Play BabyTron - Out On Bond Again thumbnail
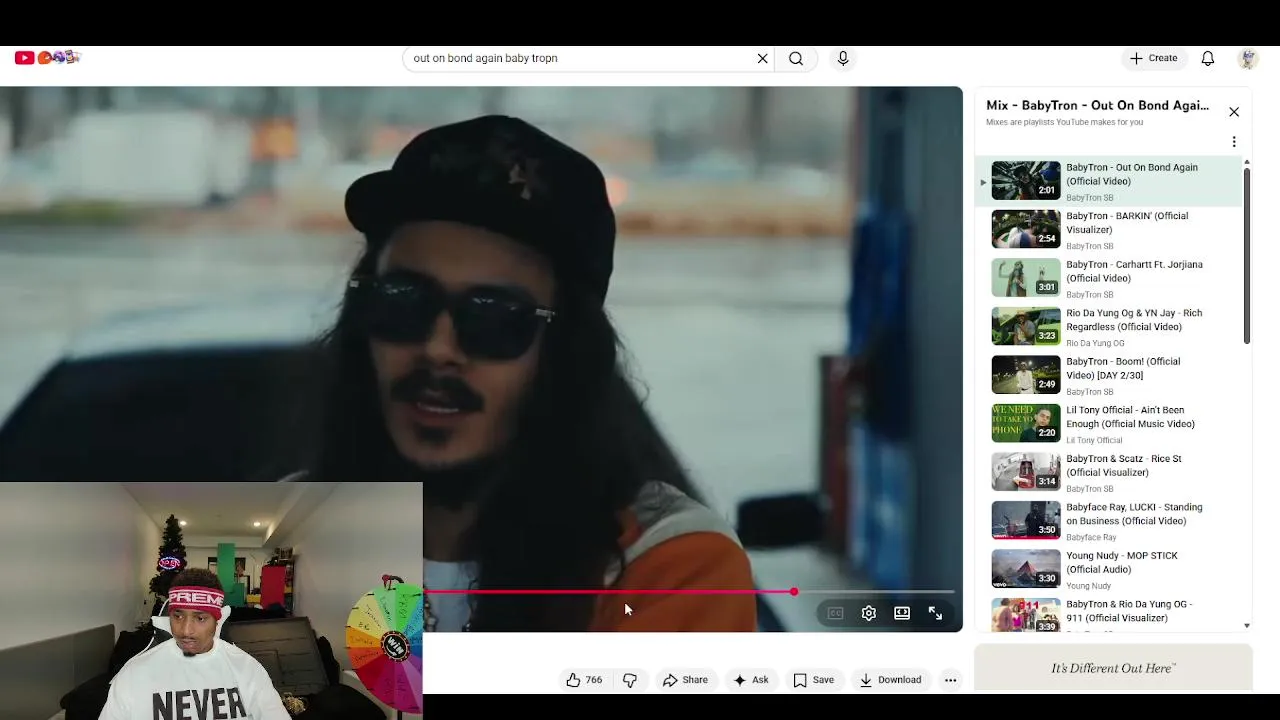1280x720 pixels. click(1026, 180)
